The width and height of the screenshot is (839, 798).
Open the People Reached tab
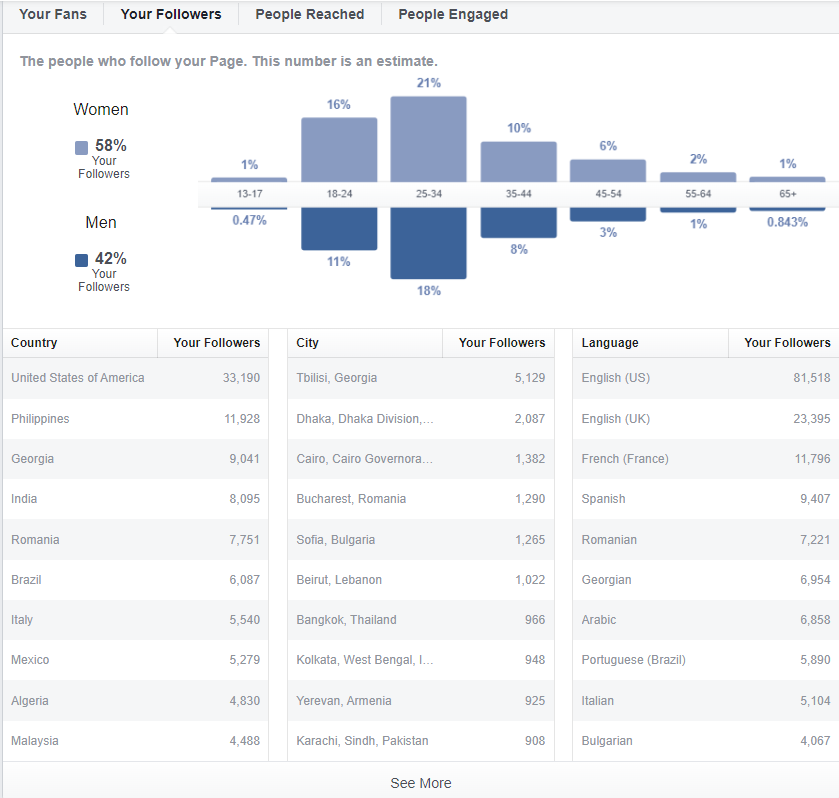309,14
